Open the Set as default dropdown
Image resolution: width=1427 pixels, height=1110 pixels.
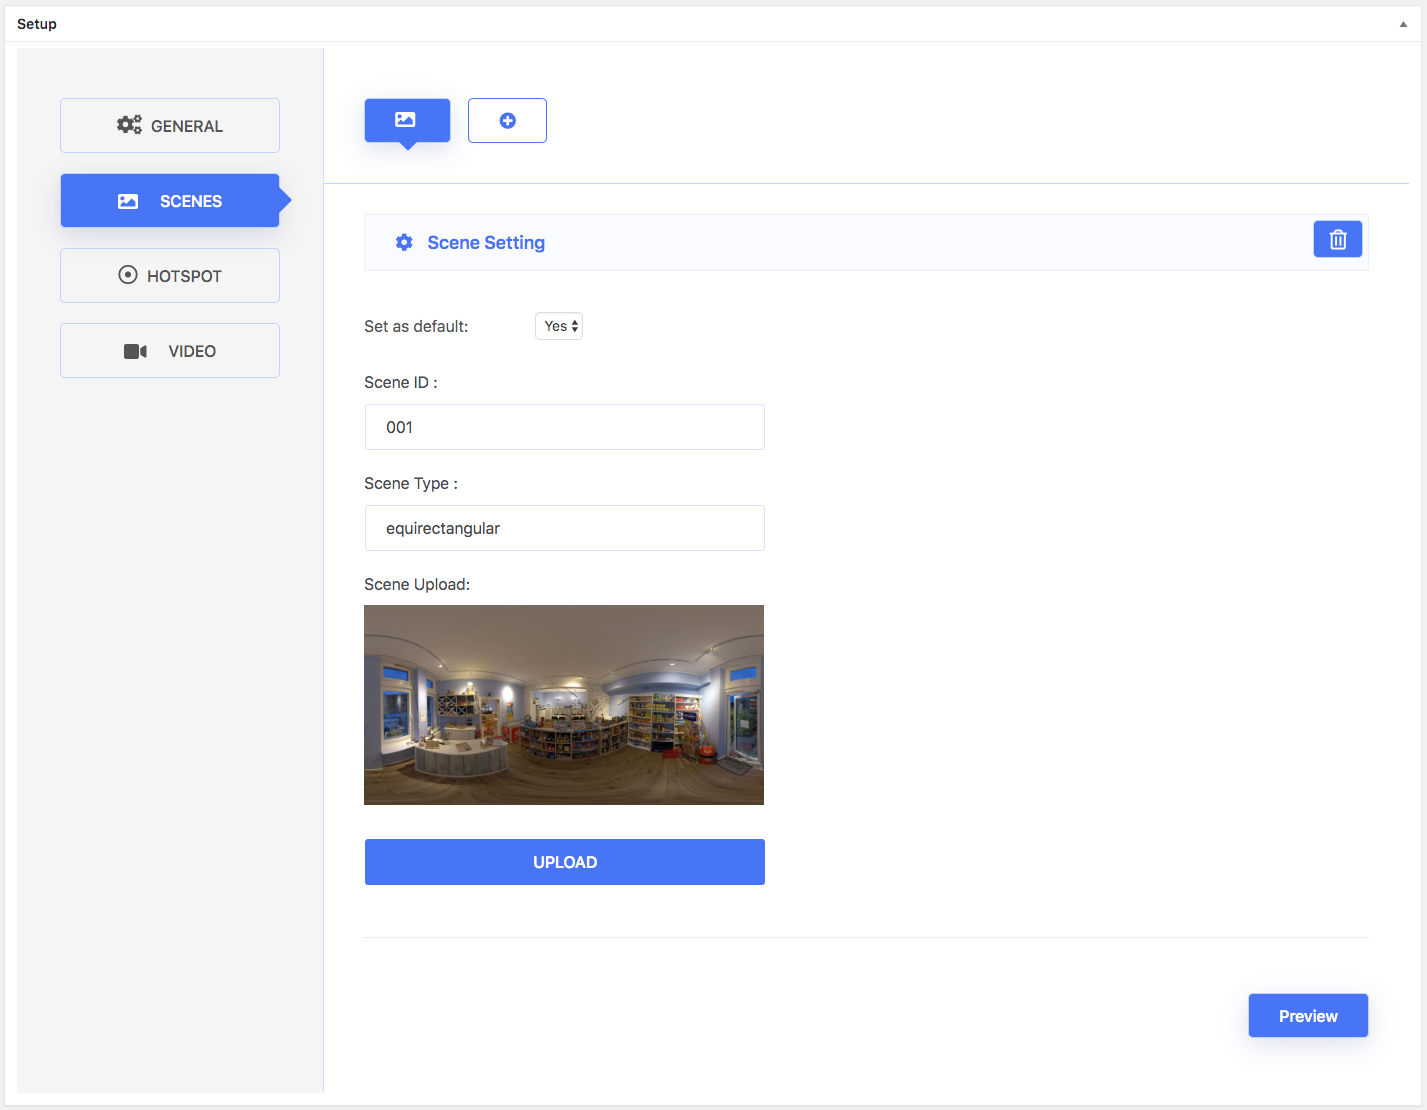(x=559, y=326)
